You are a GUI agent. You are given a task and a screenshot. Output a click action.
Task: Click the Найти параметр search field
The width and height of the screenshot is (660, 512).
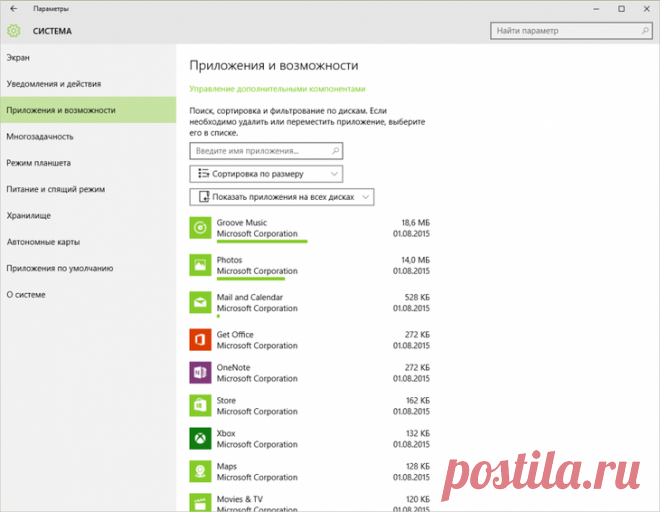pos(572,31)
